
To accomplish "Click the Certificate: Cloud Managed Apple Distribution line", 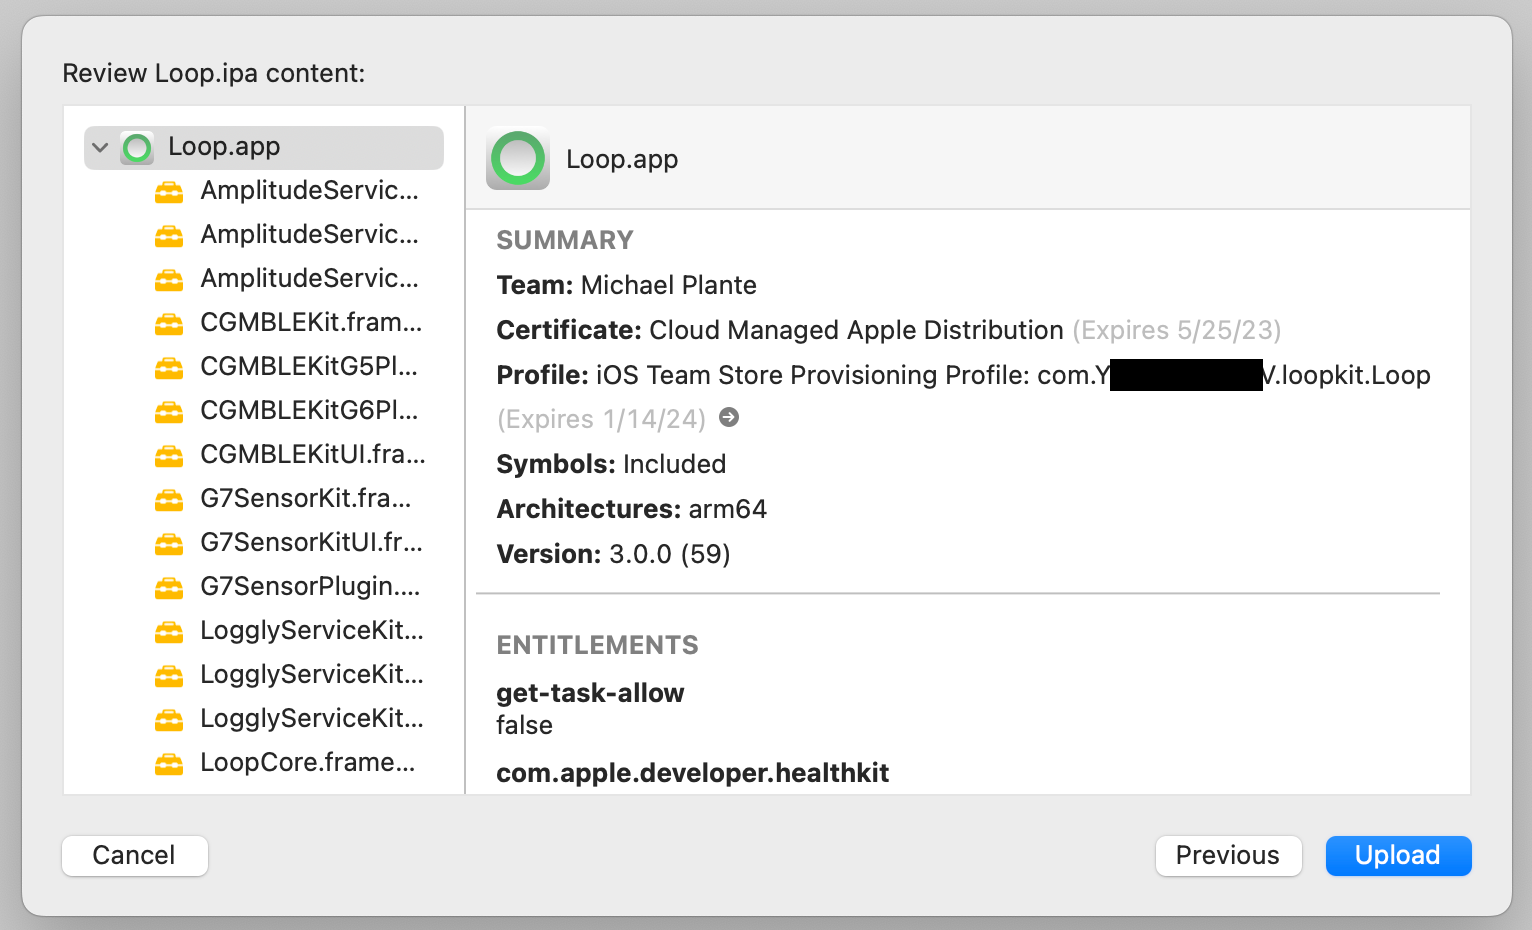I will click(889, 330).
